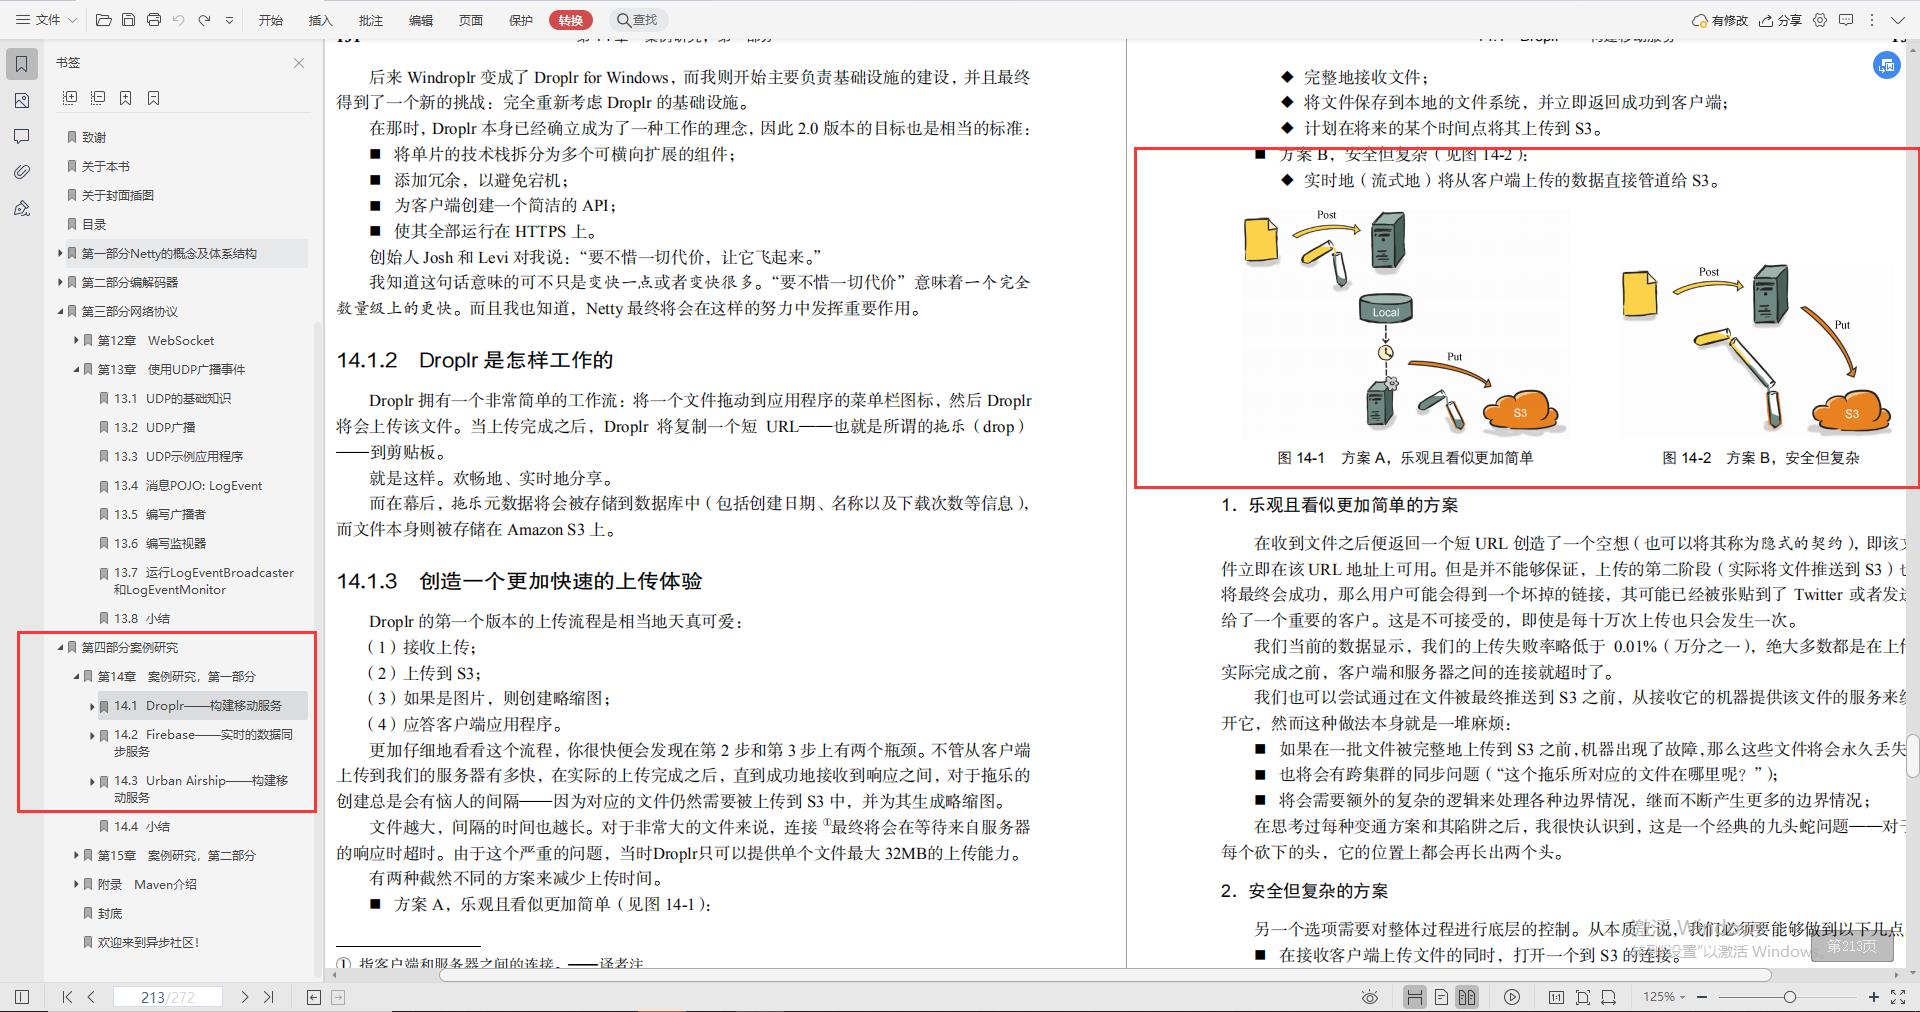Close the 书签 bookmark panel
Screen dimensions: 1920x1012
tap(299, 63)
